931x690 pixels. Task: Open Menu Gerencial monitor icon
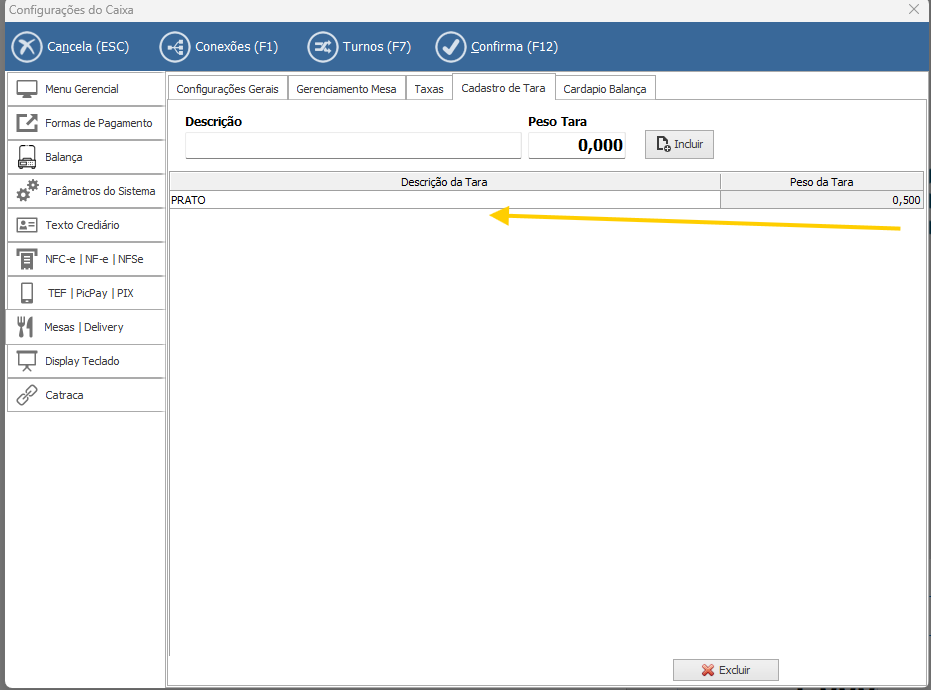click(27, 89)
